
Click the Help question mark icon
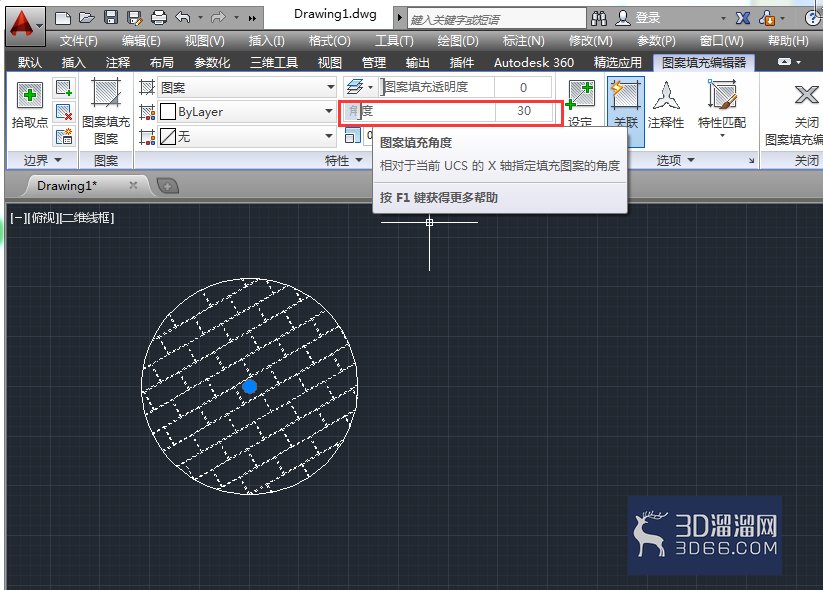[812, 18]
